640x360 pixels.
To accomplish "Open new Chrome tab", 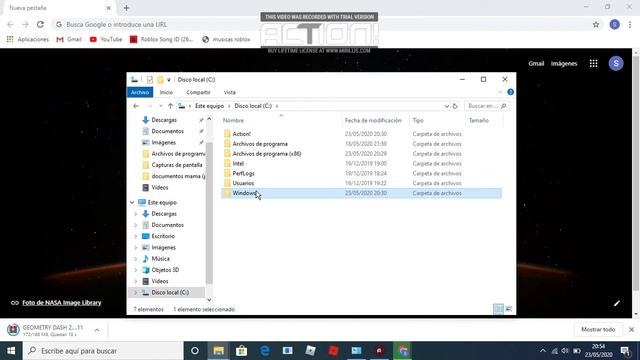I will tap(126, 8).
